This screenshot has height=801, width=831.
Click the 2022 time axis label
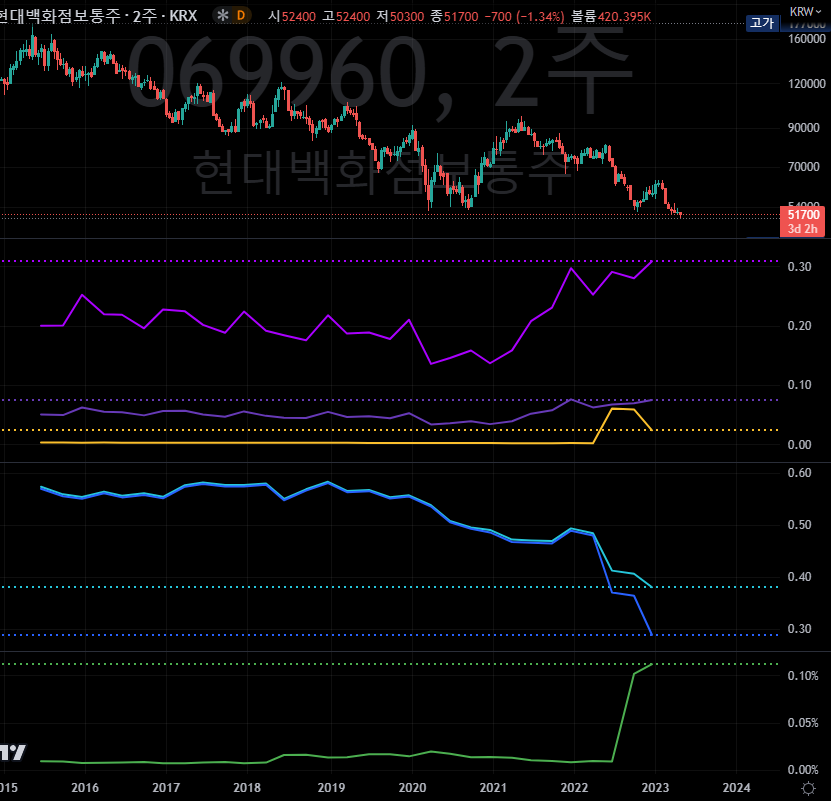tap(574, 787)
